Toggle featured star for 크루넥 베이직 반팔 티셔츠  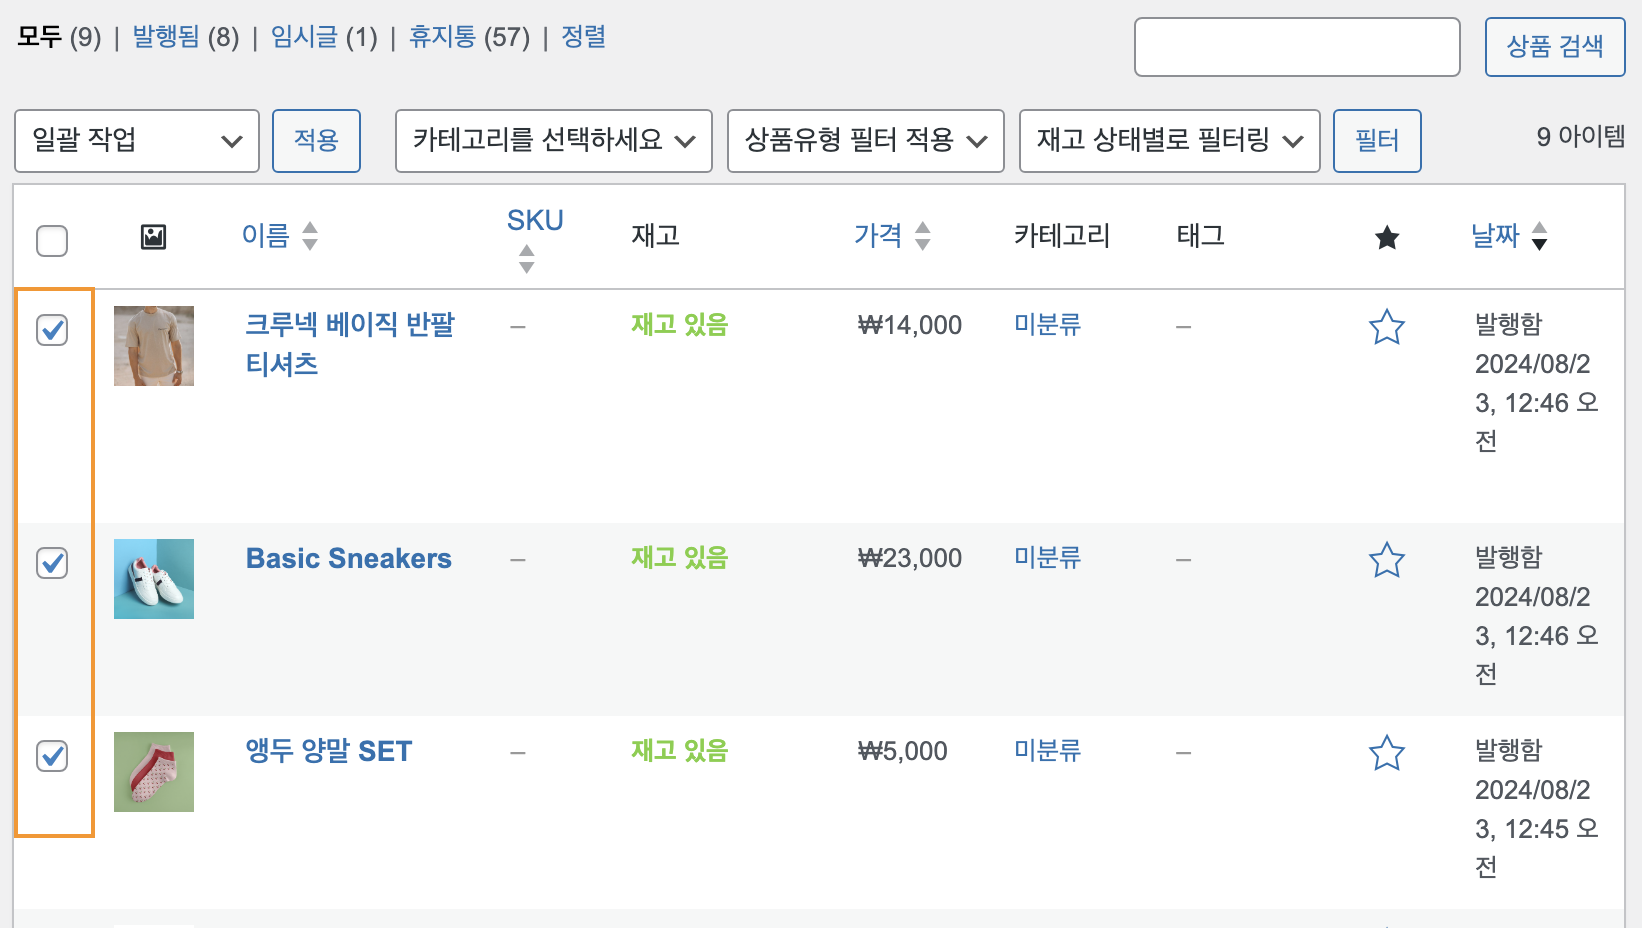(x=1387, y=327)
